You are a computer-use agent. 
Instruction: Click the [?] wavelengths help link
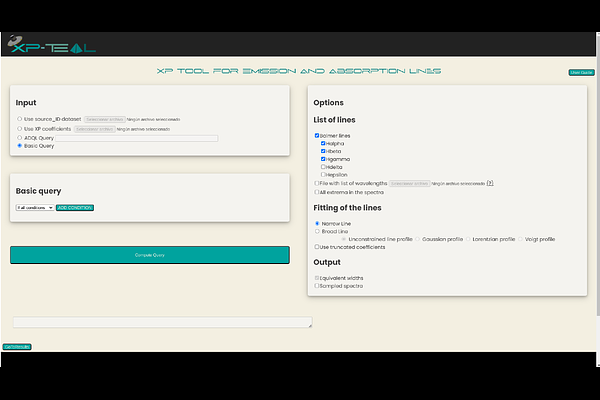[490, 183]
